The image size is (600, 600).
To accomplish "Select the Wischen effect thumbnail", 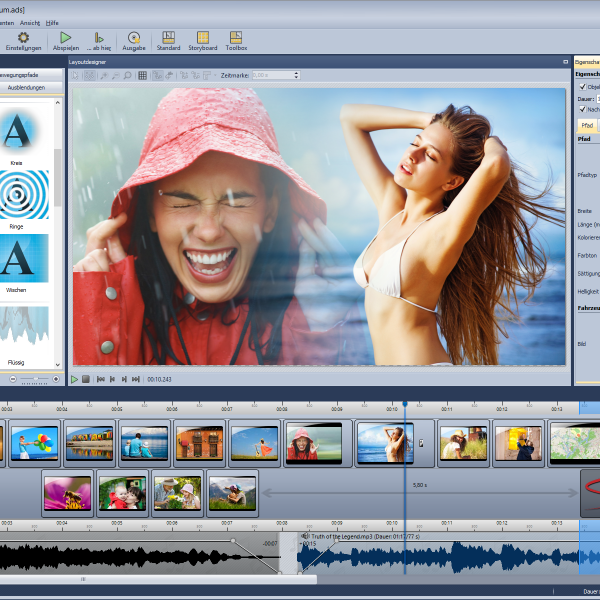I will click(24, 258).
